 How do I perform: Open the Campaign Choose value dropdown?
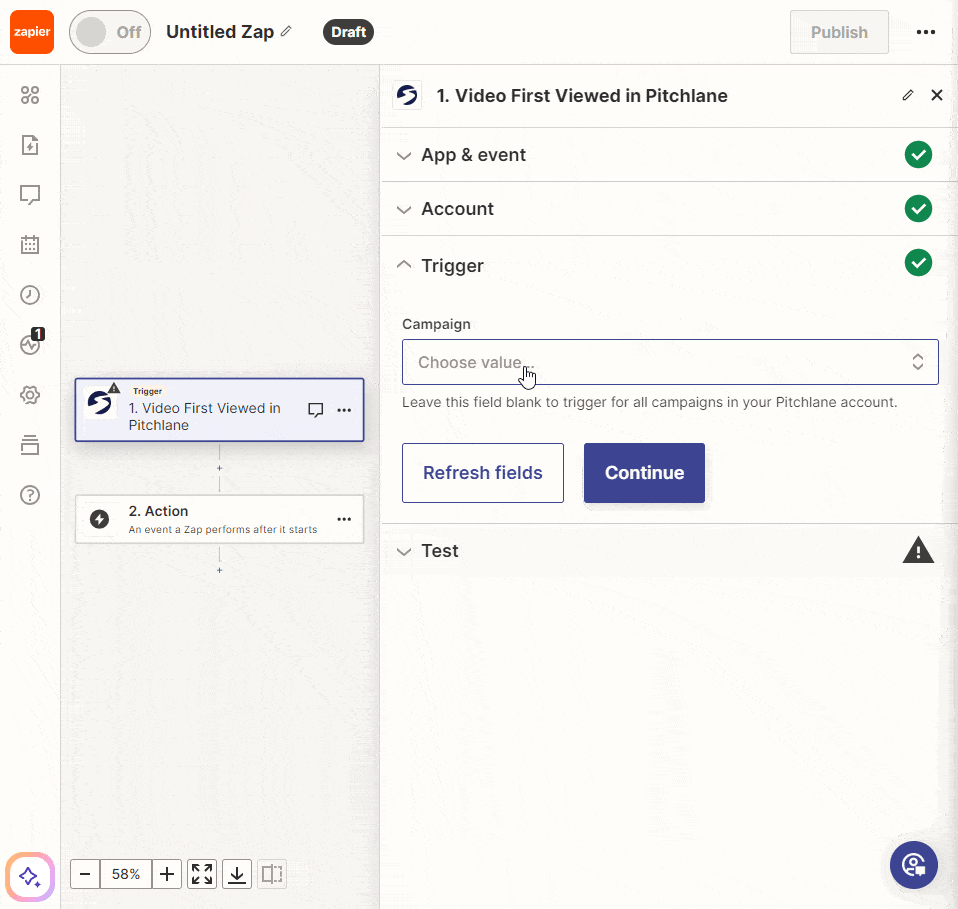[670, 362]
